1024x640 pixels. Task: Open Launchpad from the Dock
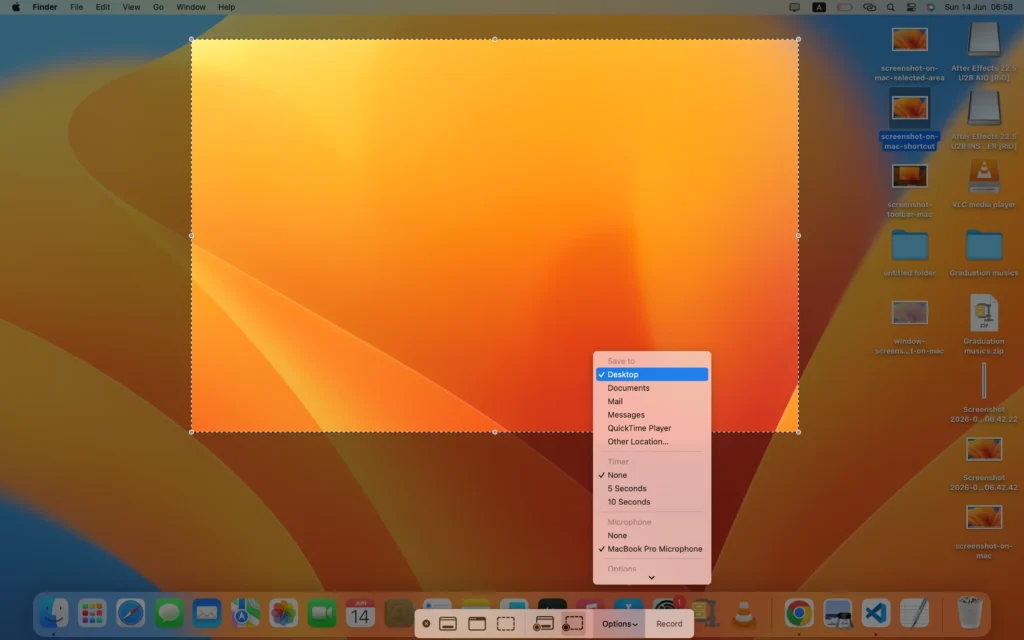(x=92, y=614)
